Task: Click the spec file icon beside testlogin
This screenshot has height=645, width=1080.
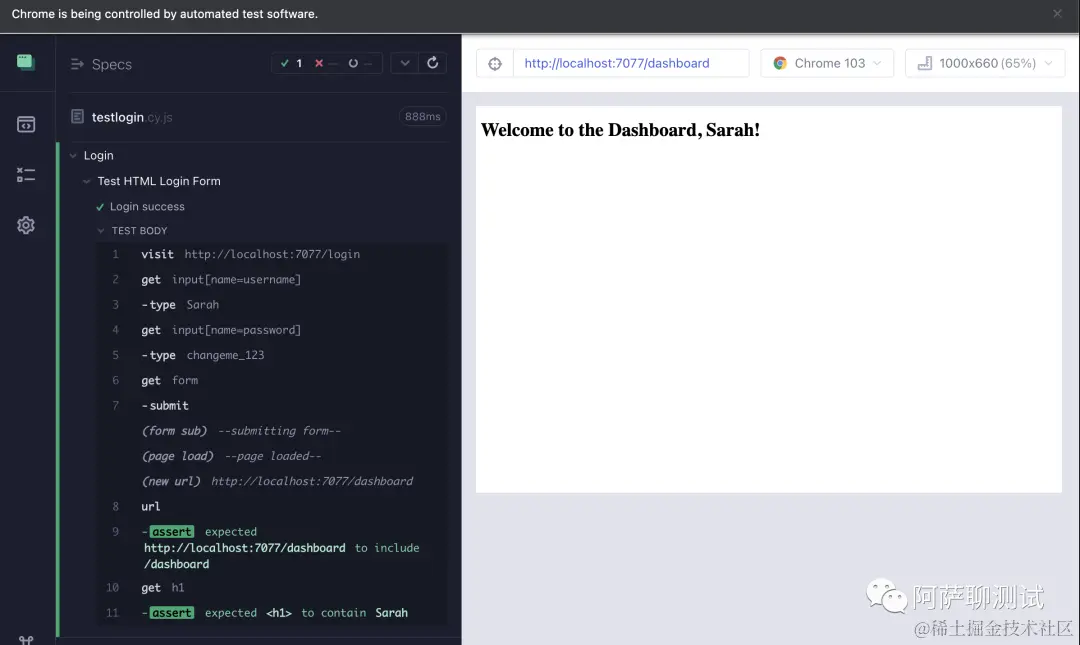Action: (x=77, y=116)
